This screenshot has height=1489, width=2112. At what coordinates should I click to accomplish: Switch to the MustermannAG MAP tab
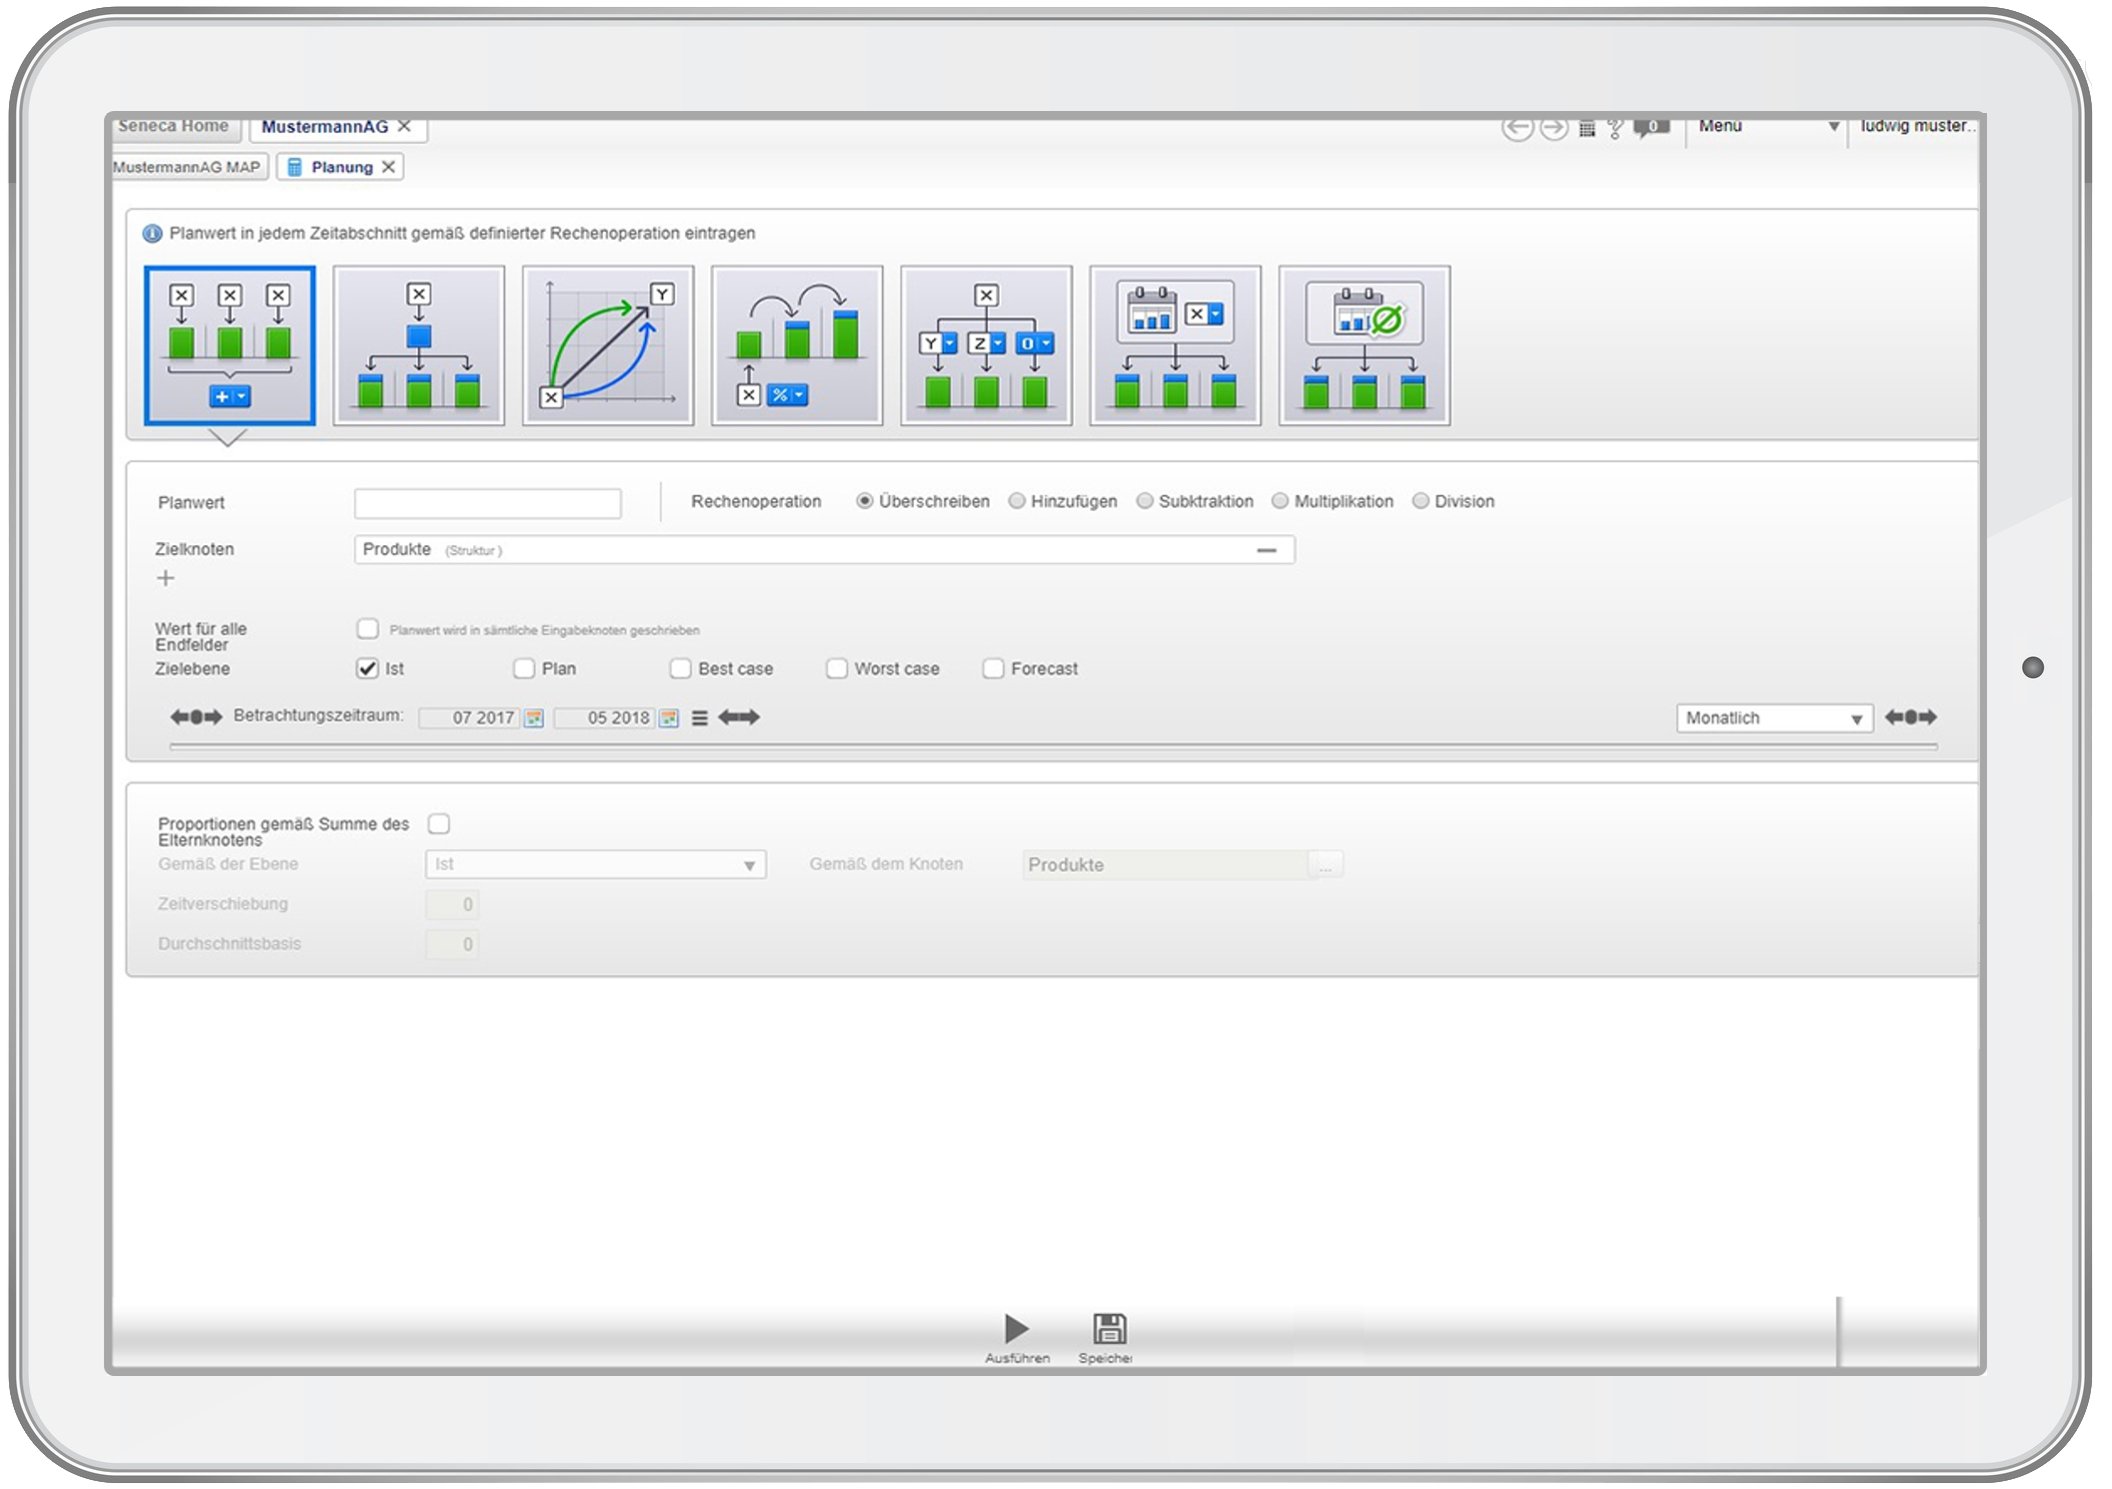187,167
